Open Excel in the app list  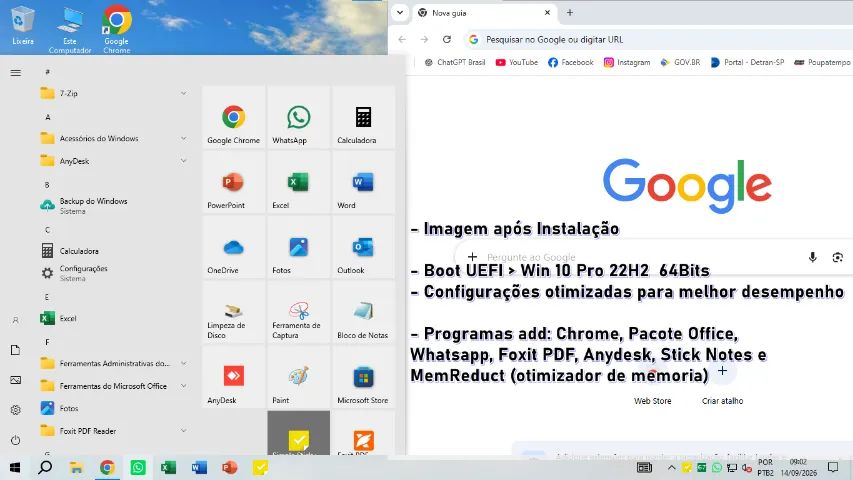tap(114, 318)
